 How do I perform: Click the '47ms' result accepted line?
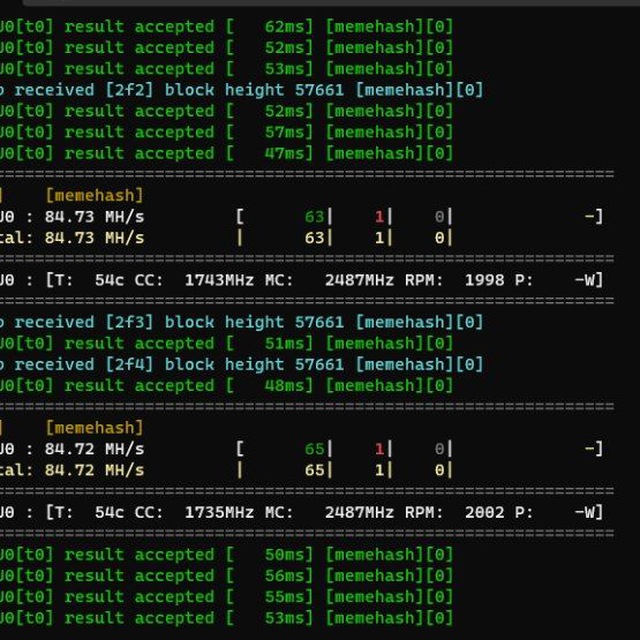pos(227,154)
